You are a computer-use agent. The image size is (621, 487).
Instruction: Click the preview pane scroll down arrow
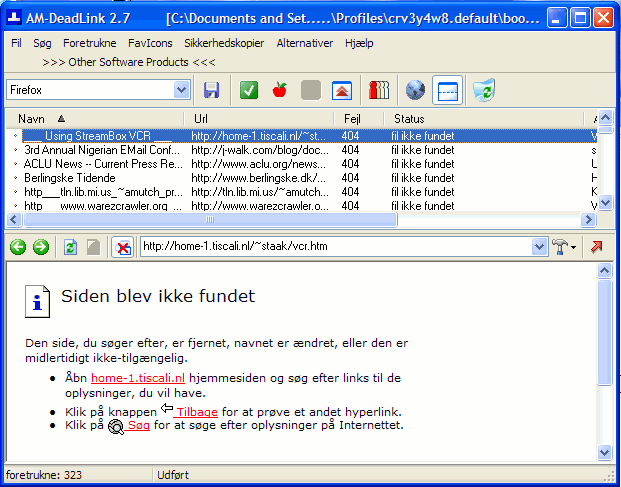[x=604, y=452]
